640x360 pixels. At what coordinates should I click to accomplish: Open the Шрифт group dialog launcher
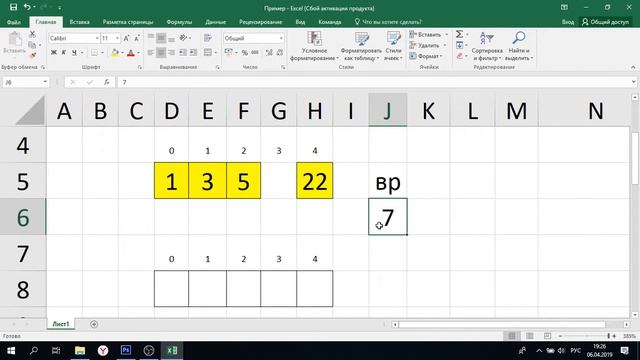pyautogui.click(x=140, y=67)
